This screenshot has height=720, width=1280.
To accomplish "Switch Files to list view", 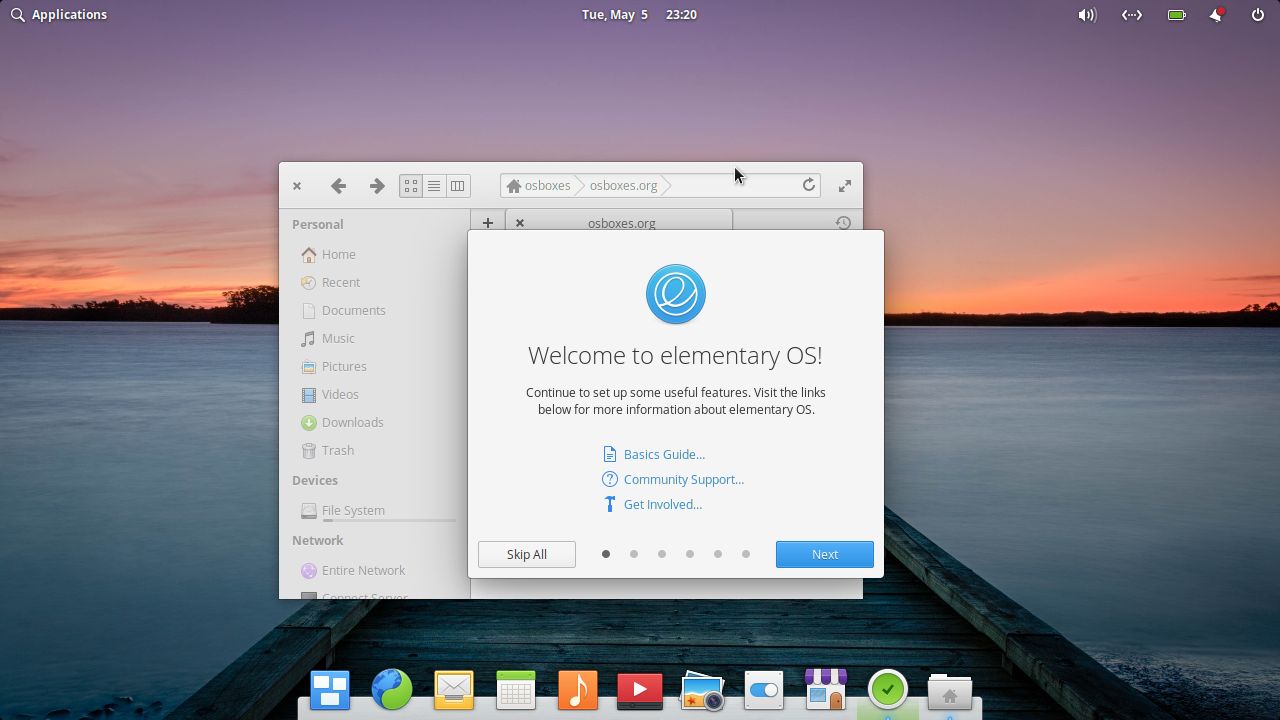I will coord(434,185).
